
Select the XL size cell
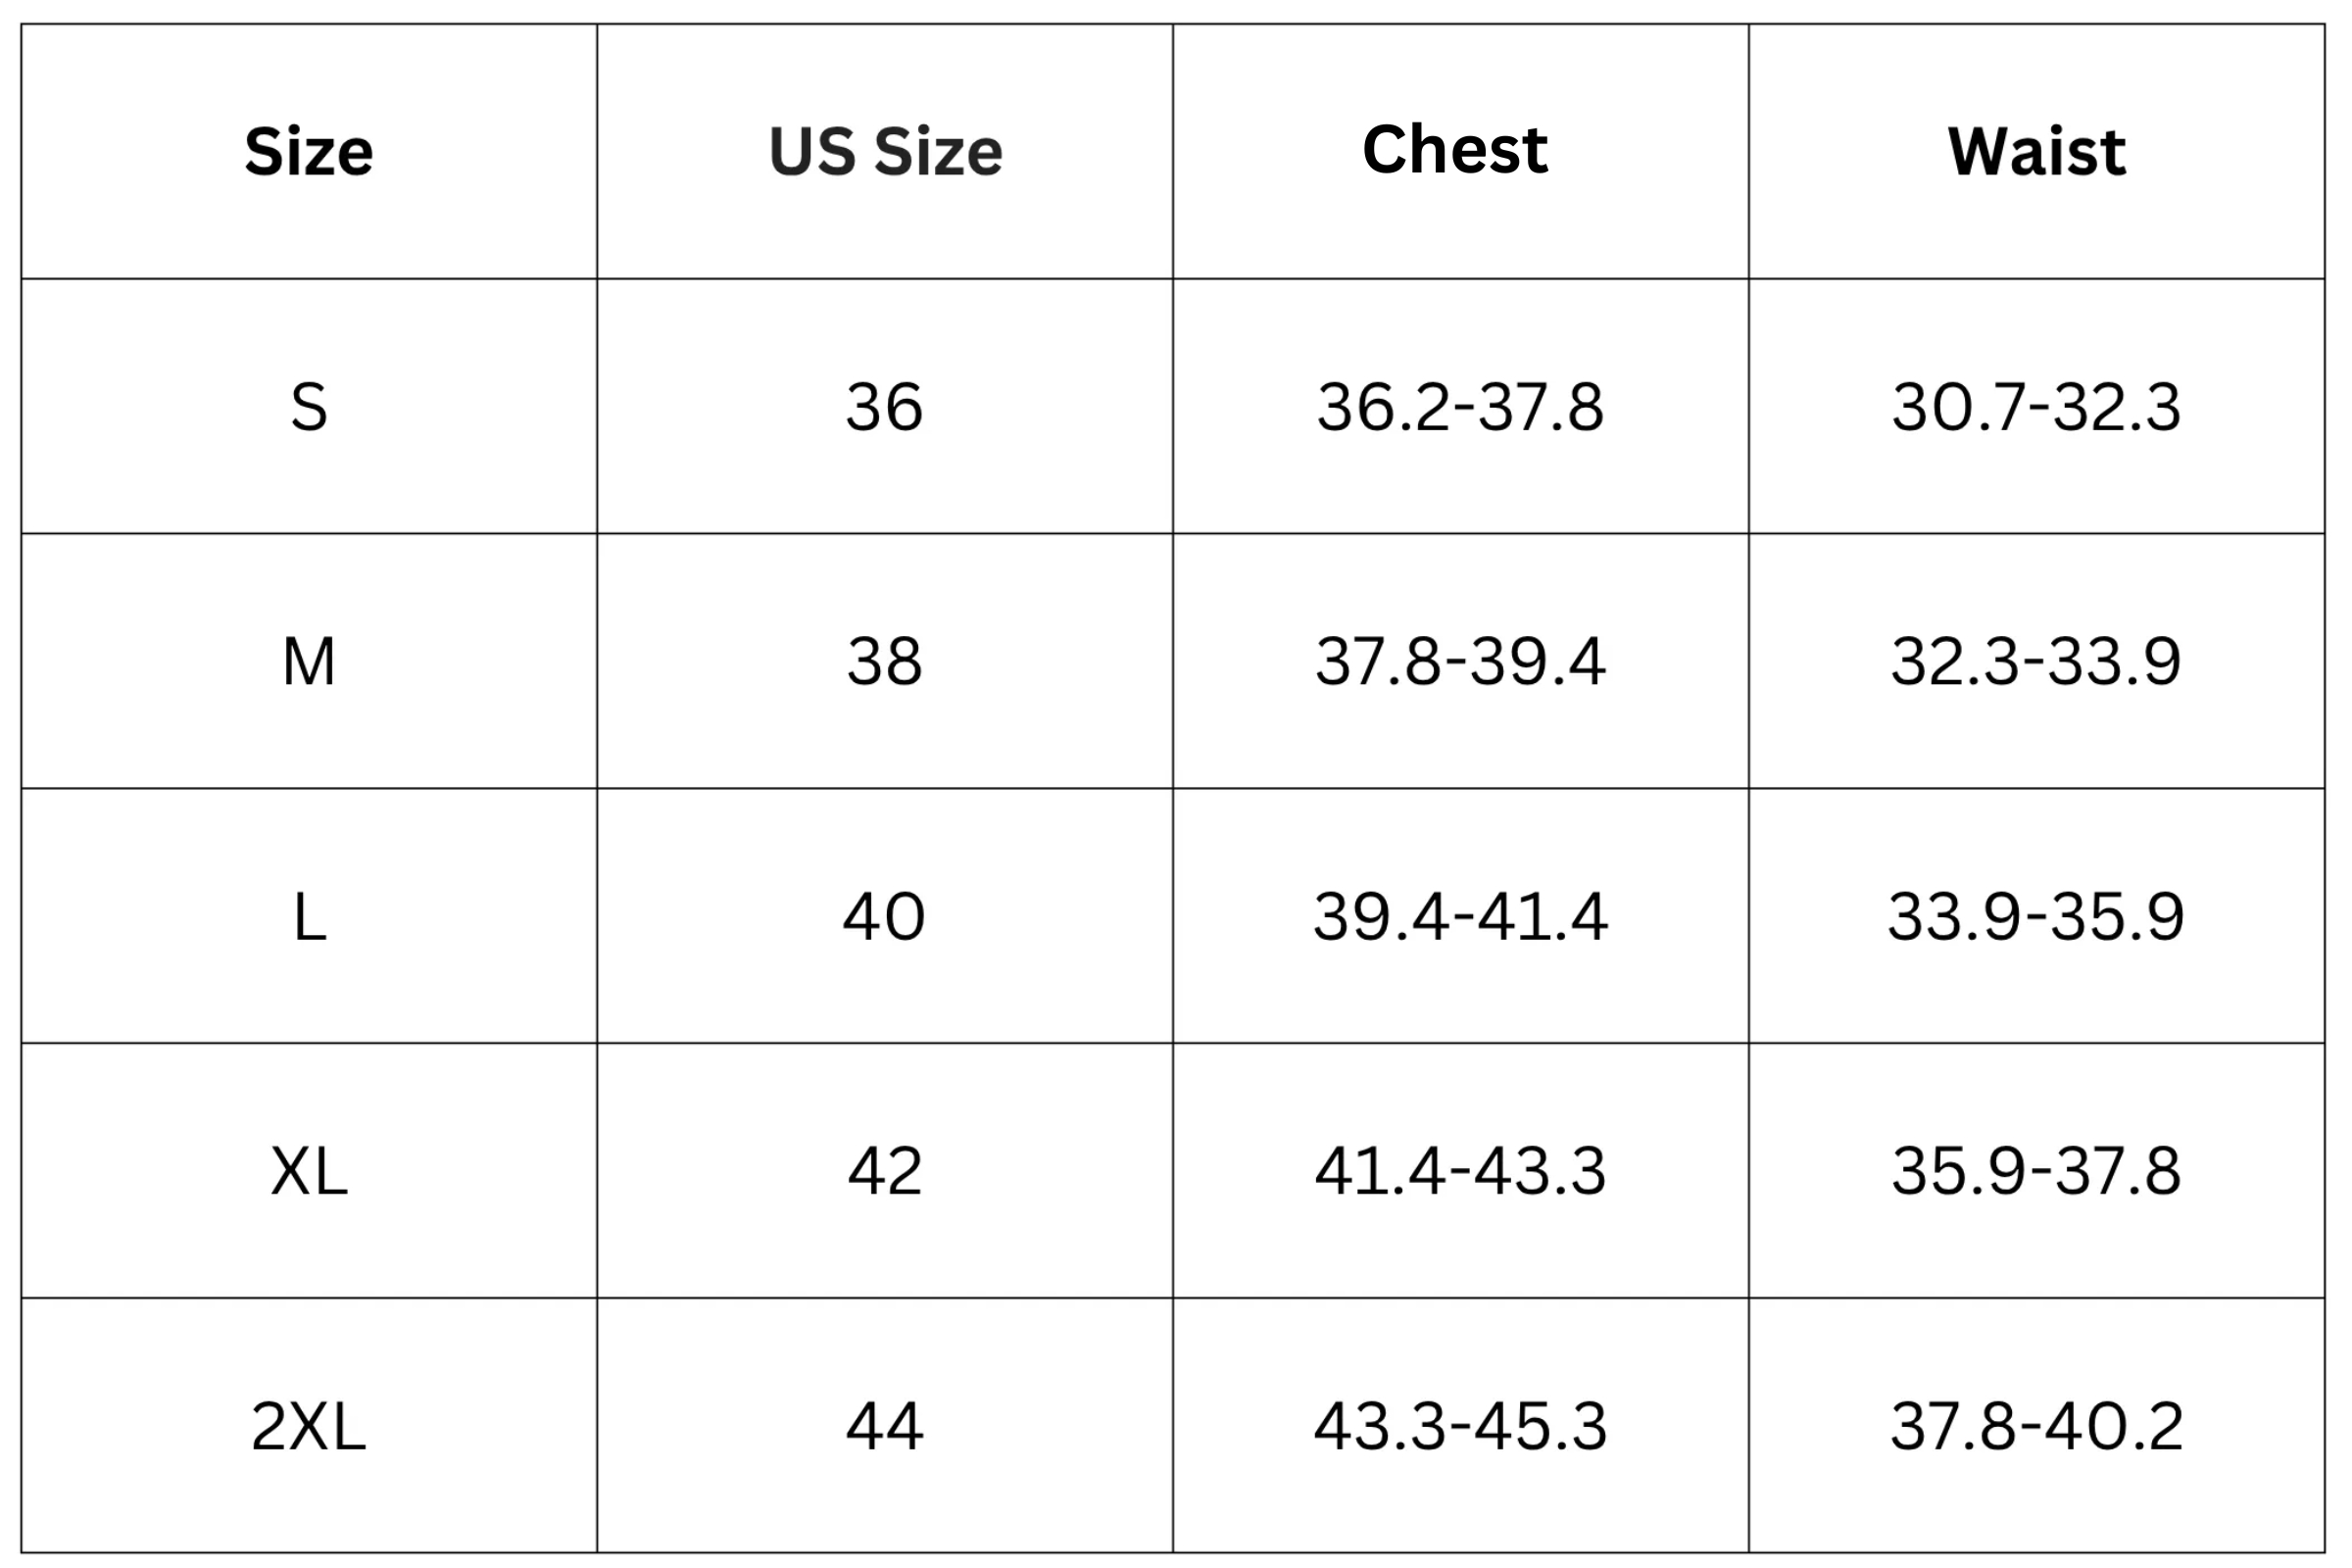[309, 1171]
